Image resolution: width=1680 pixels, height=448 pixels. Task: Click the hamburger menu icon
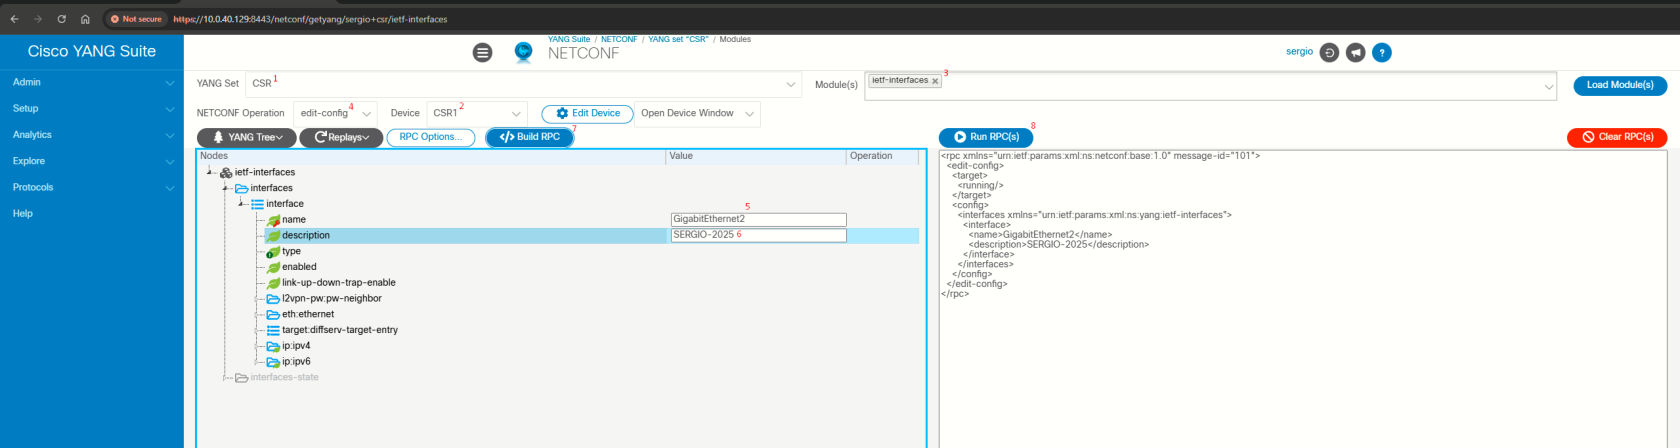[482, 53]
